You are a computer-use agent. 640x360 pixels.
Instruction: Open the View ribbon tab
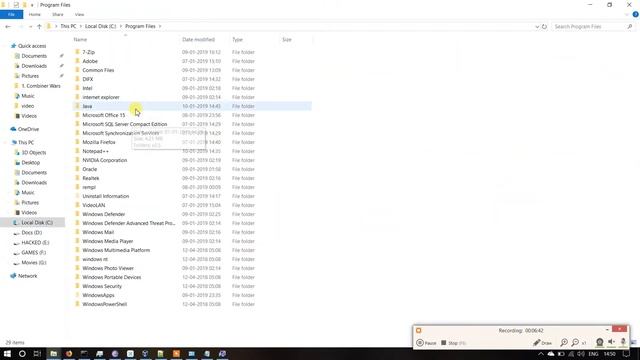click(x=79, y=14)
